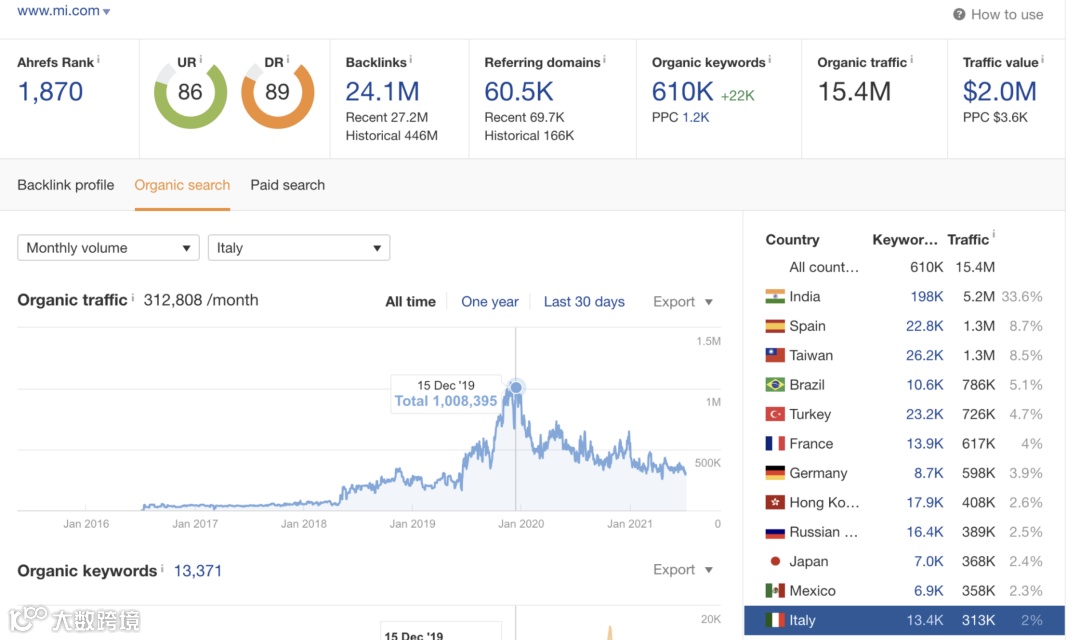Click the Organic traffic header info icon

(911, 60)
